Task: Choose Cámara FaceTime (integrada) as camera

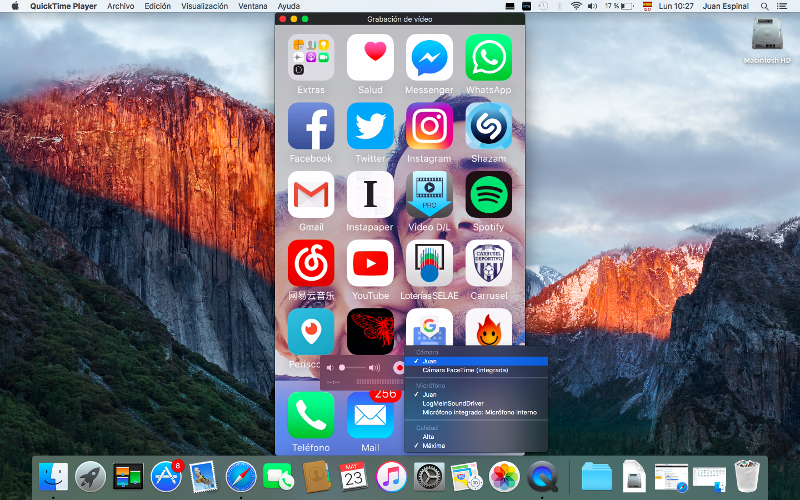Action: (476, 370)
